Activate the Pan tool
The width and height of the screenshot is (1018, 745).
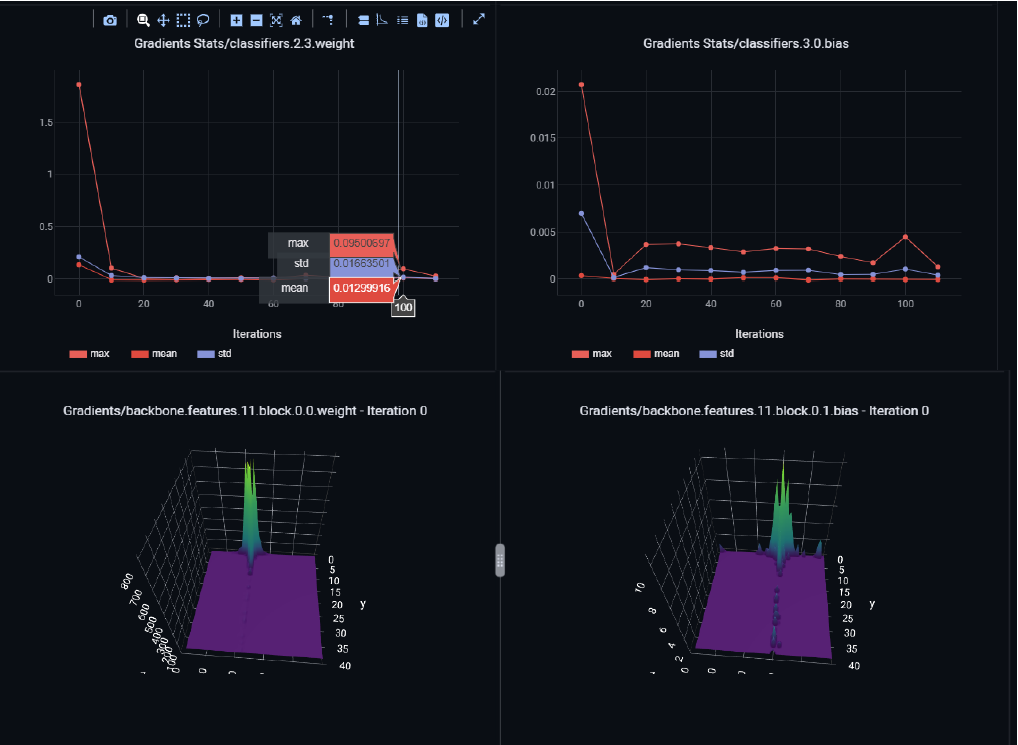pyautogui.click(x=163, y=20)
